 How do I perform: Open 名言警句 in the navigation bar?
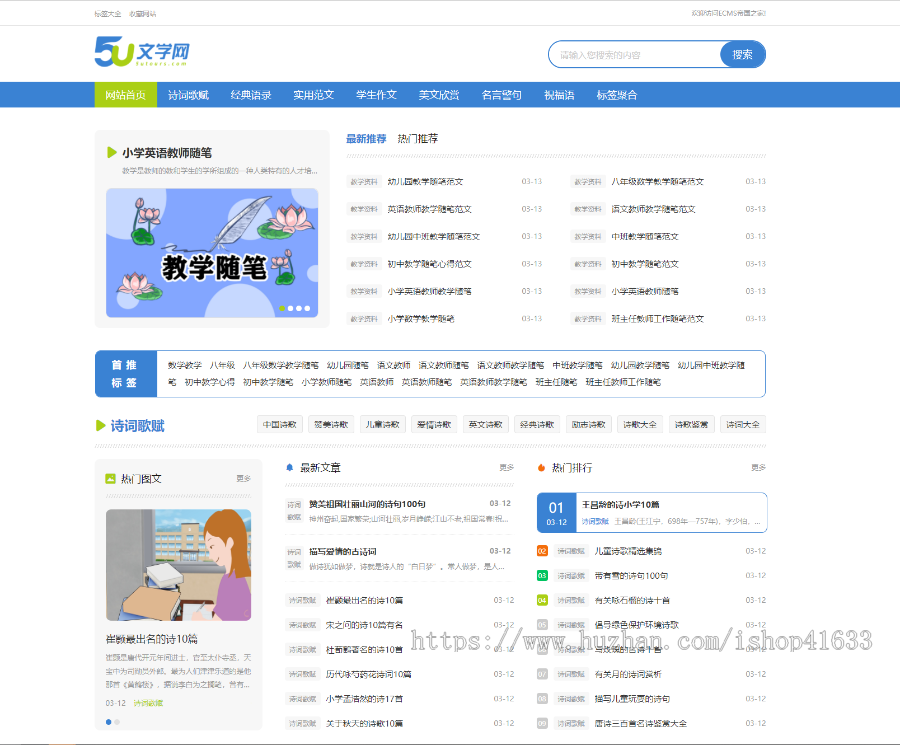(x=501, y=95)
